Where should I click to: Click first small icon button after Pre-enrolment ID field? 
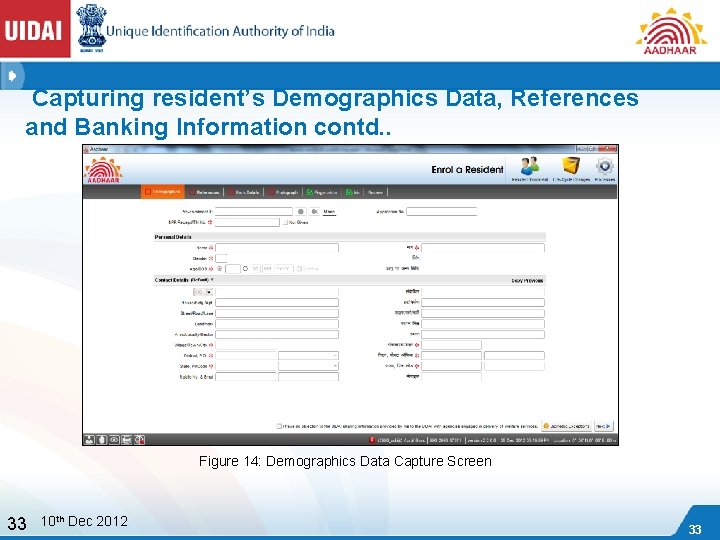pos(301,211)
